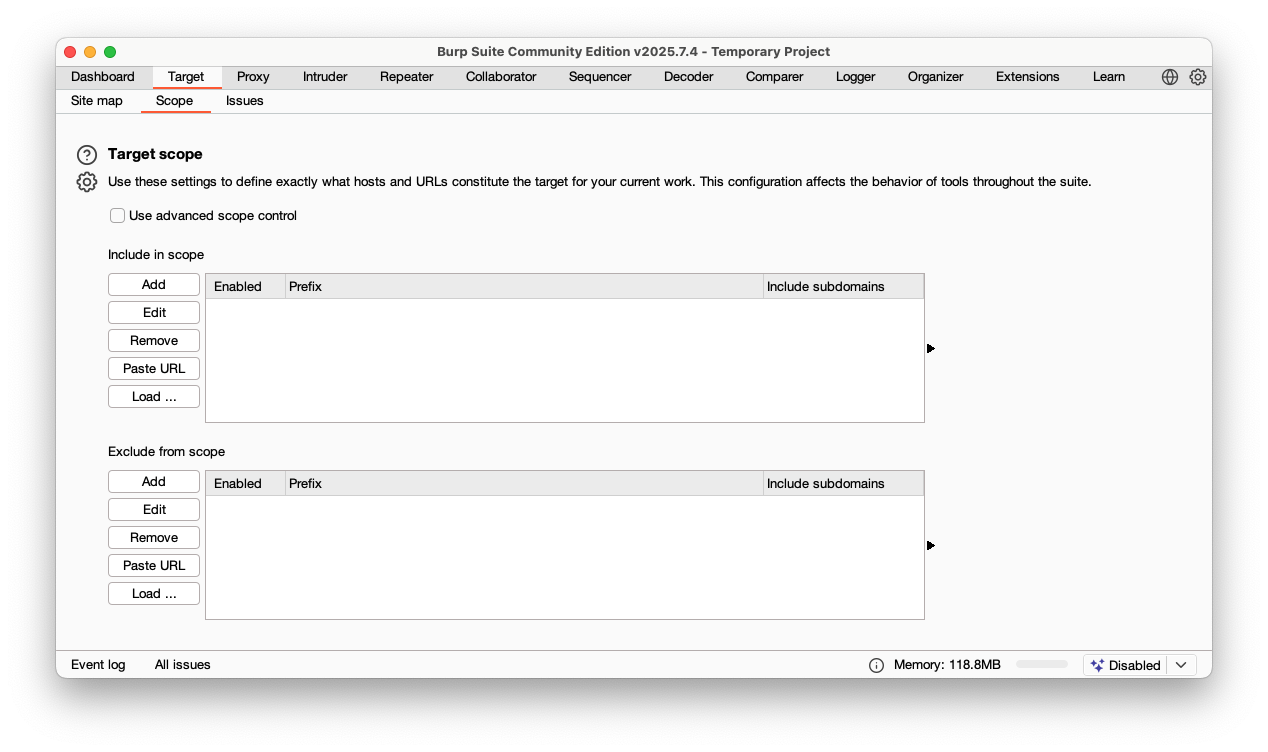This screenshot has height=752, width=1268.
Task: Open the dropdown arrow beside Disabled
Action: click(1181, 665)
